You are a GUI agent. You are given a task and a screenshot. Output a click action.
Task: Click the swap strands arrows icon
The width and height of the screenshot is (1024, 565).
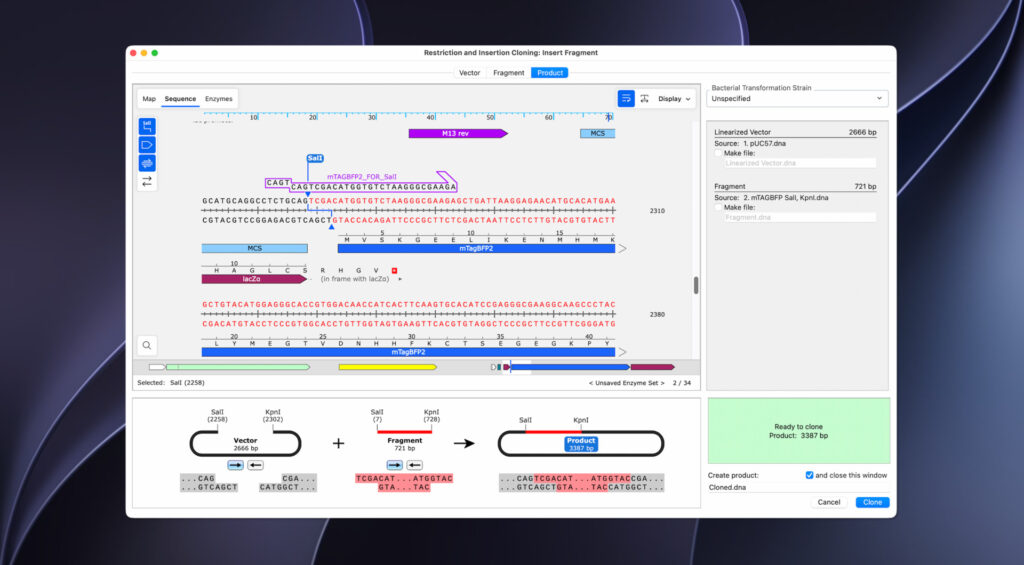(147, 181)
